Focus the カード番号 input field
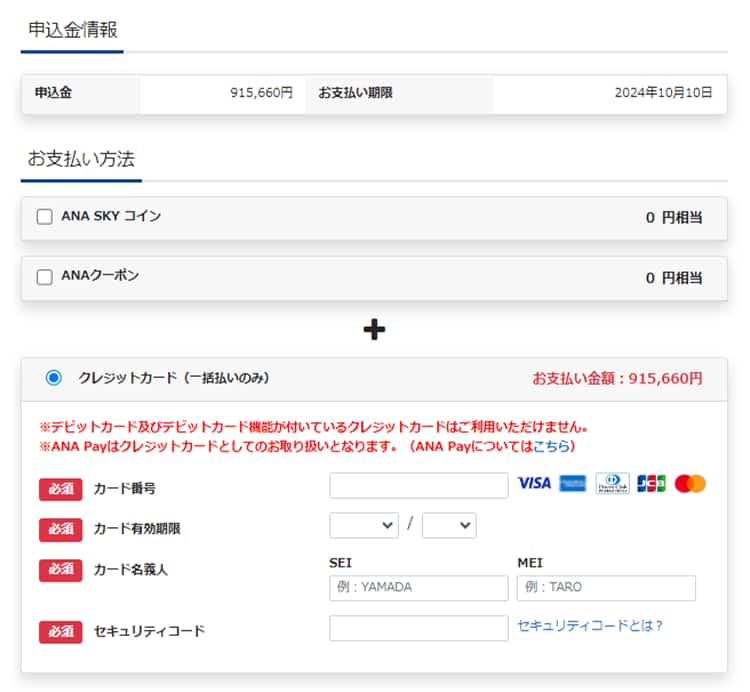750x692 pixels. (418, 486)
